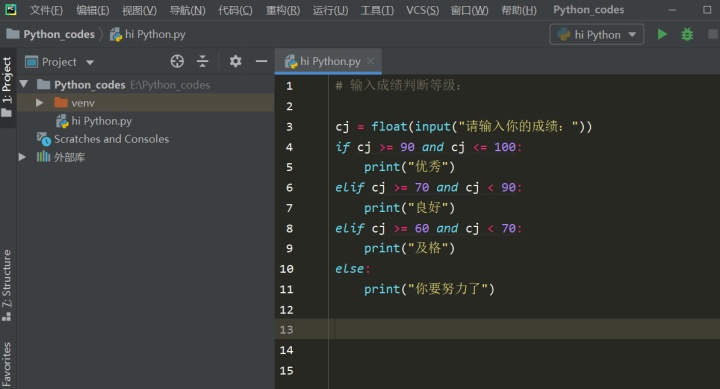
Task: Open the VCS(S) menu
Action: pos(422,10)
